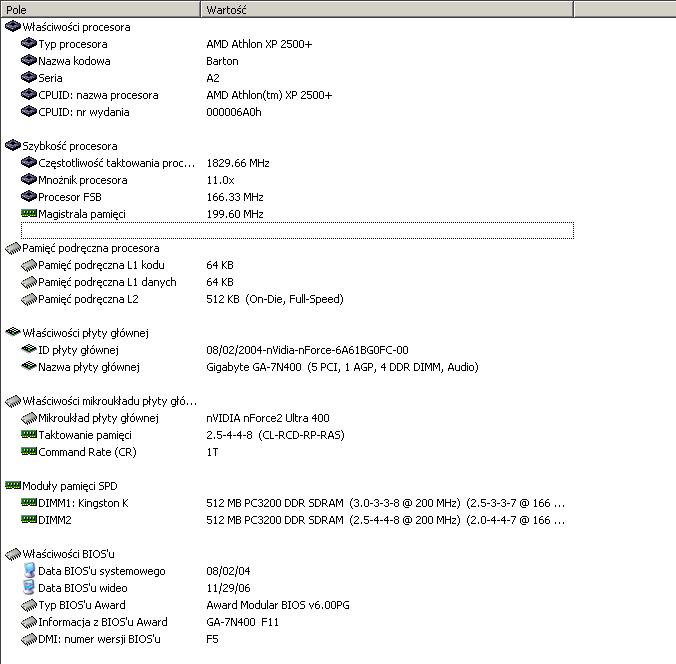Select the 11/29/06 video BIOS date
Screen dimensions: 676x664
pos(228,588)
